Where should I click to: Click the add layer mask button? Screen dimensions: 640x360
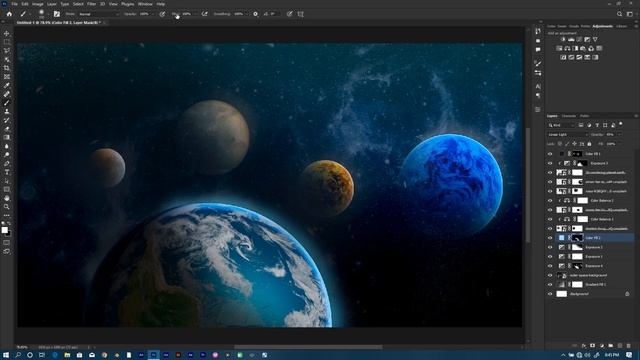coord(592,346)
